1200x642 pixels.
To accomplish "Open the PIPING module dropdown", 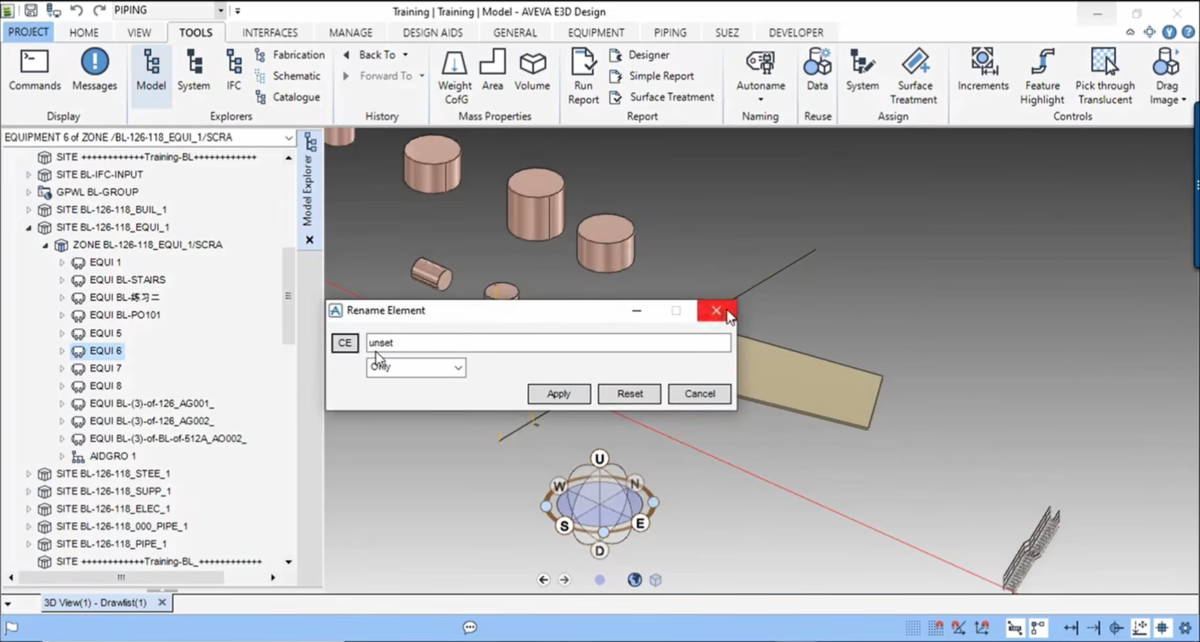I will tap(221, 10).
